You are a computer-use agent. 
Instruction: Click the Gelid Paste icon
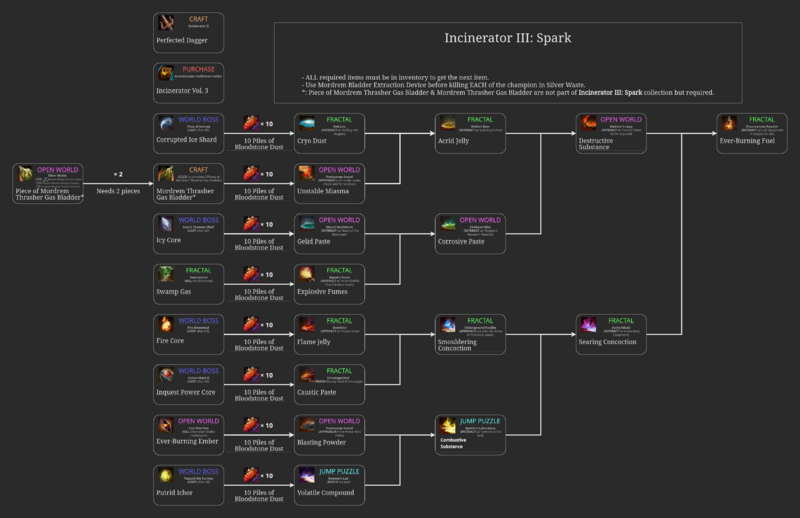(307, 224)
